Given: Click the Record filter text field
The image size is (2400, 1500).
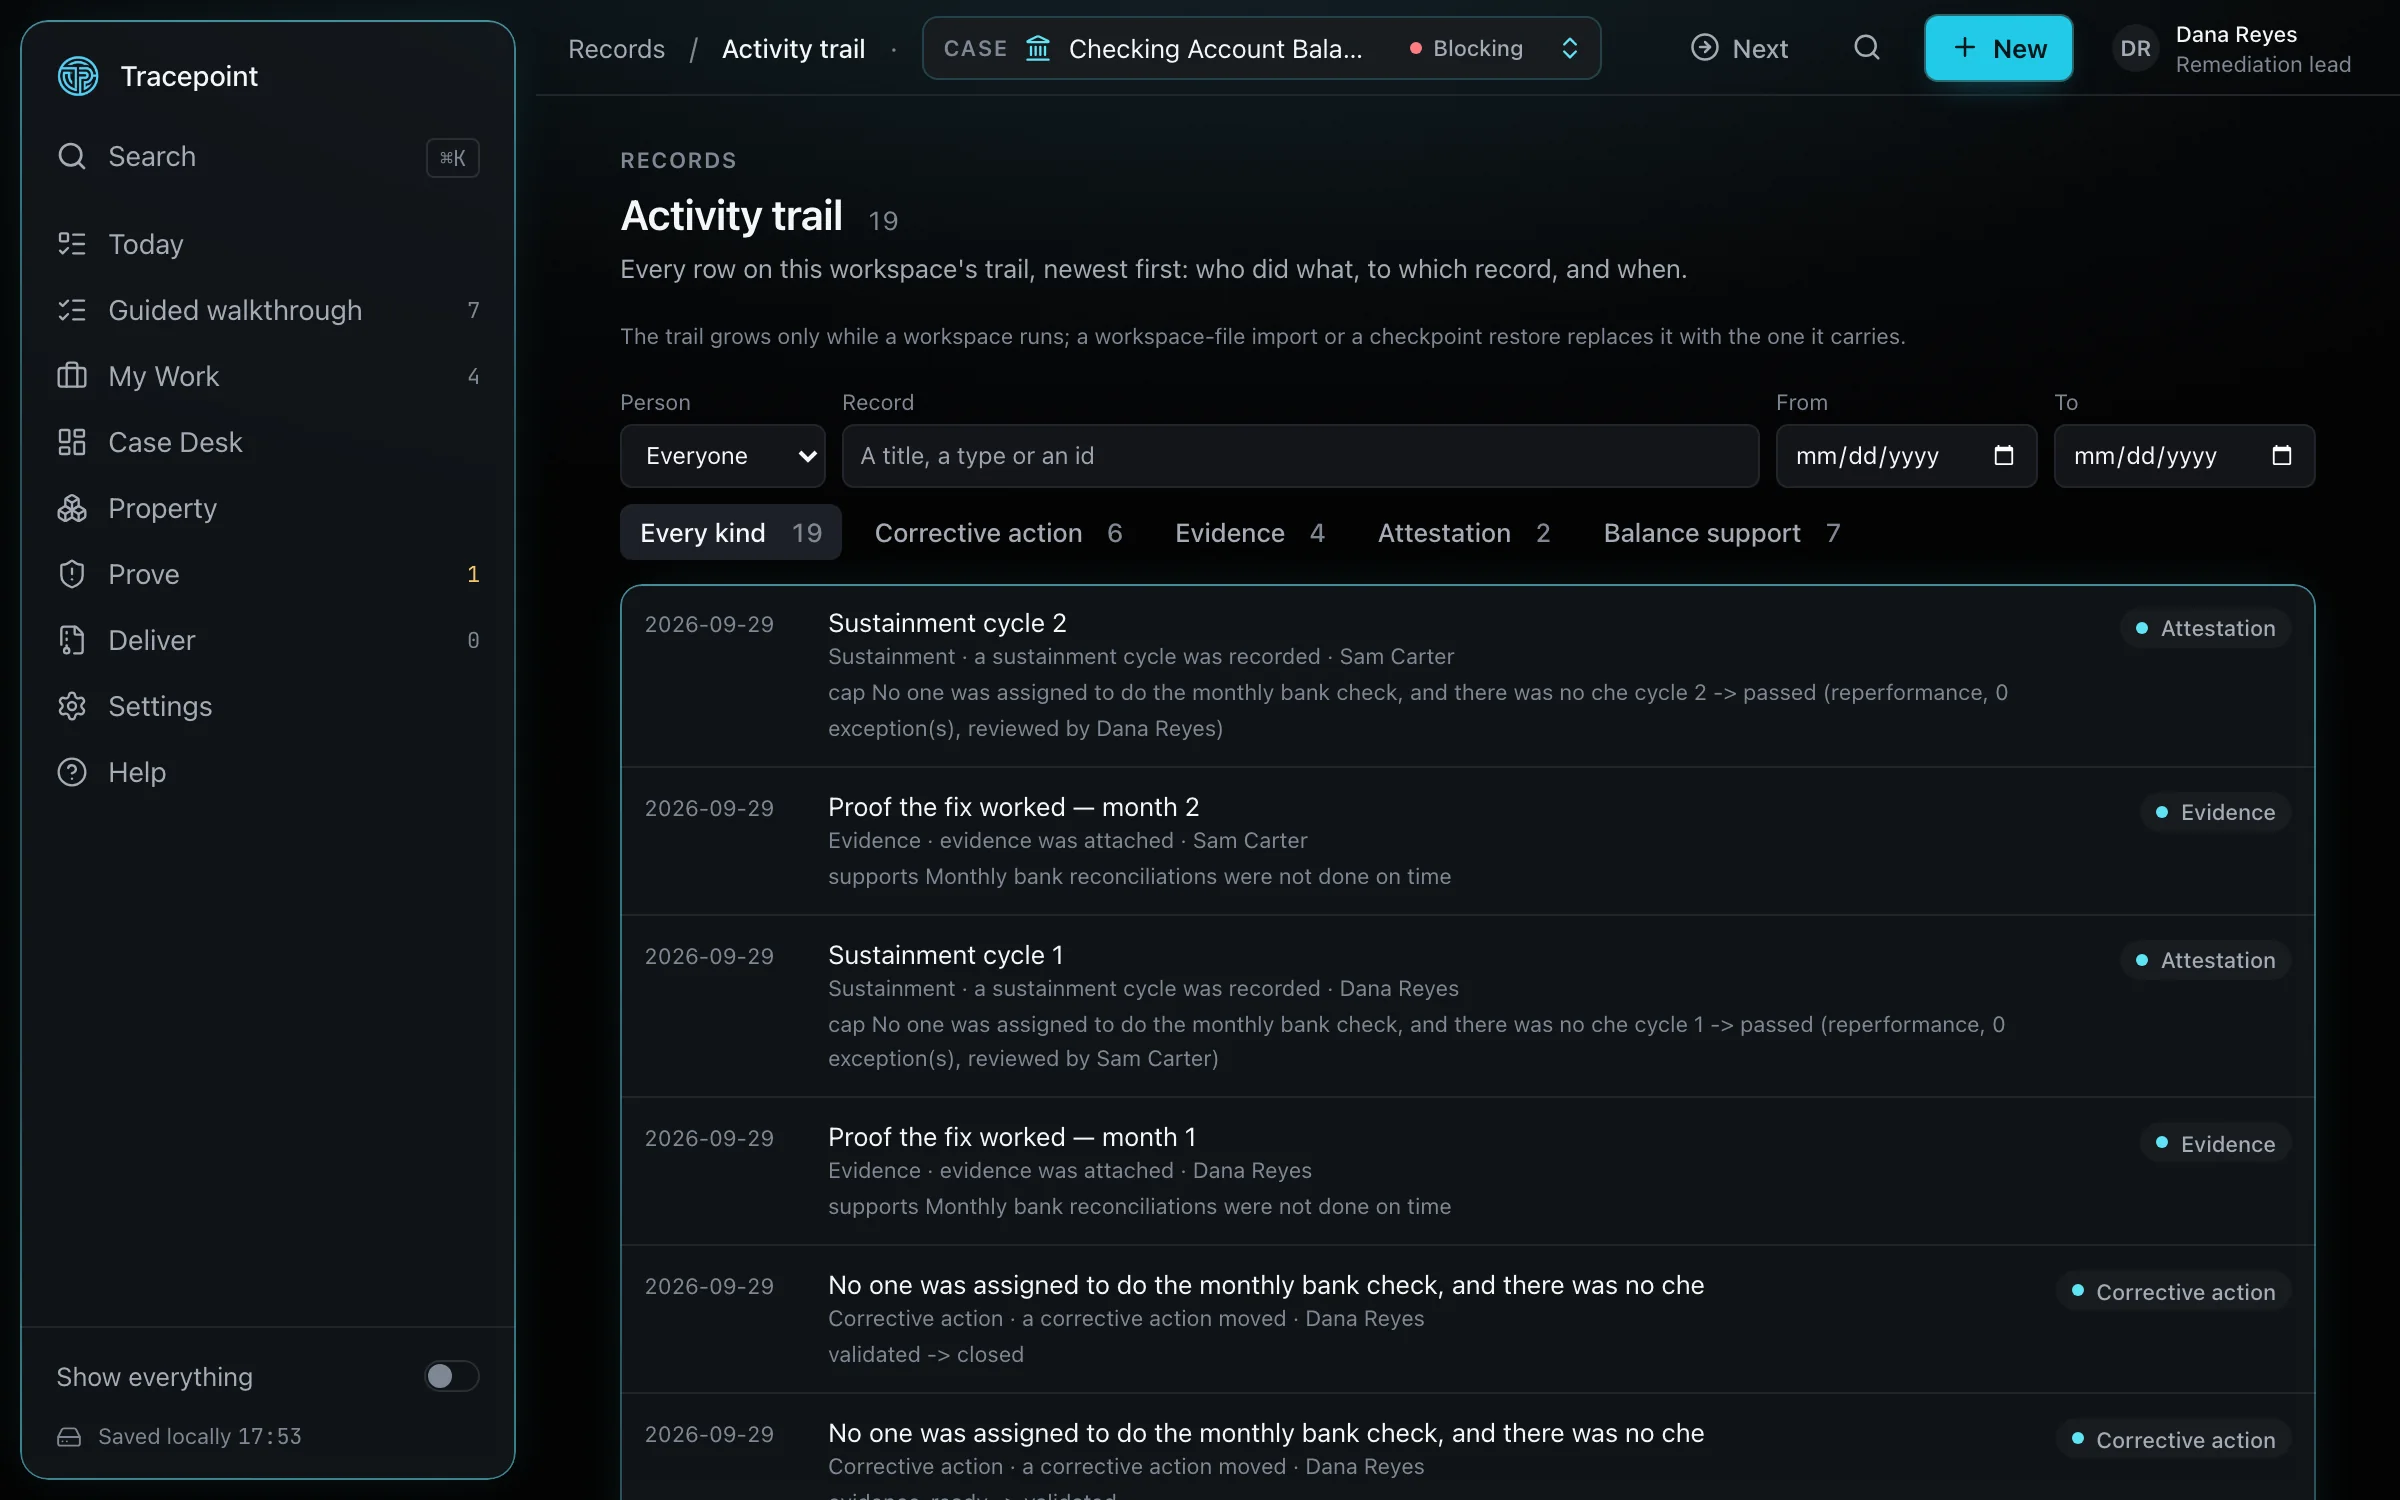Looking at the screenshot, I should click(x=1300, y=456).
